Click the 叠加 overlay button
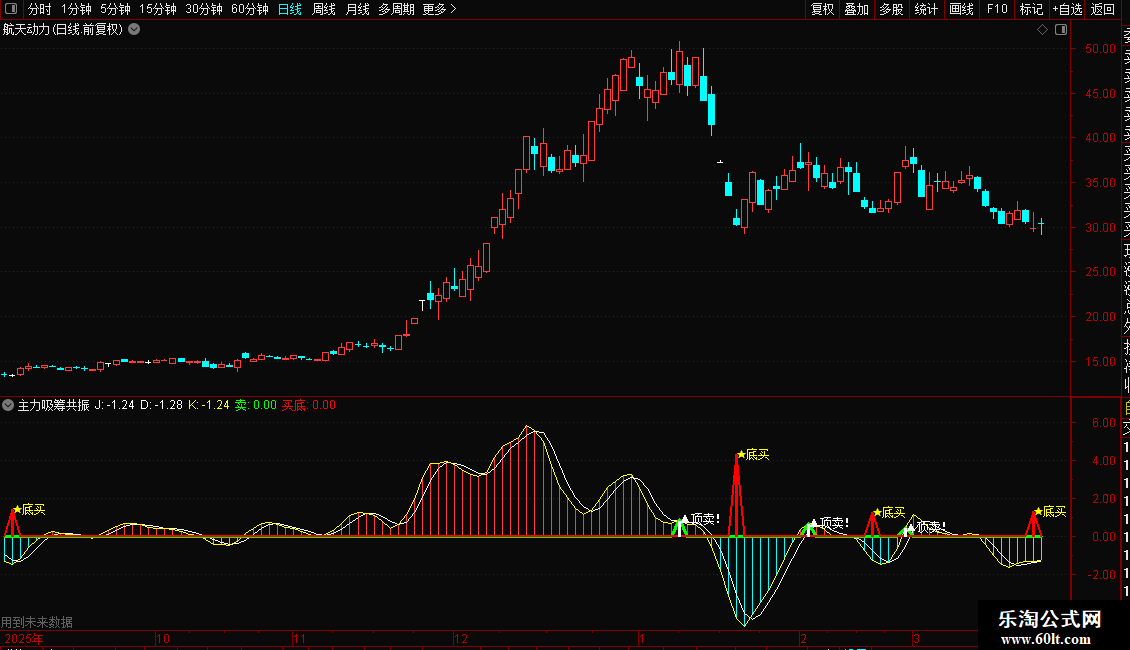Screen dimensions: 1130x650 pyautogui.click(x=856, y=9)
